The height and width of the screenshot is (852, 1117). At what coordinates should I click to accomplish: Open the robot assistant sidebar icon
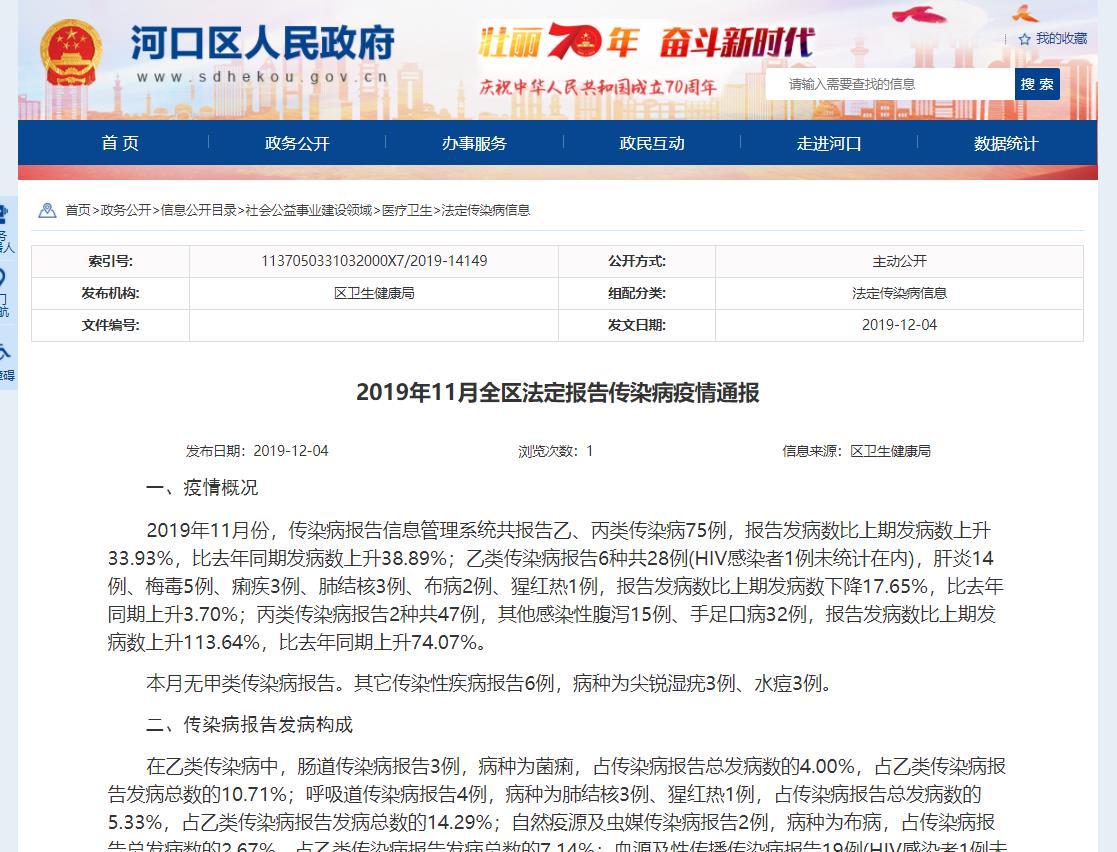pyautogui.click(x=4, y=225)
